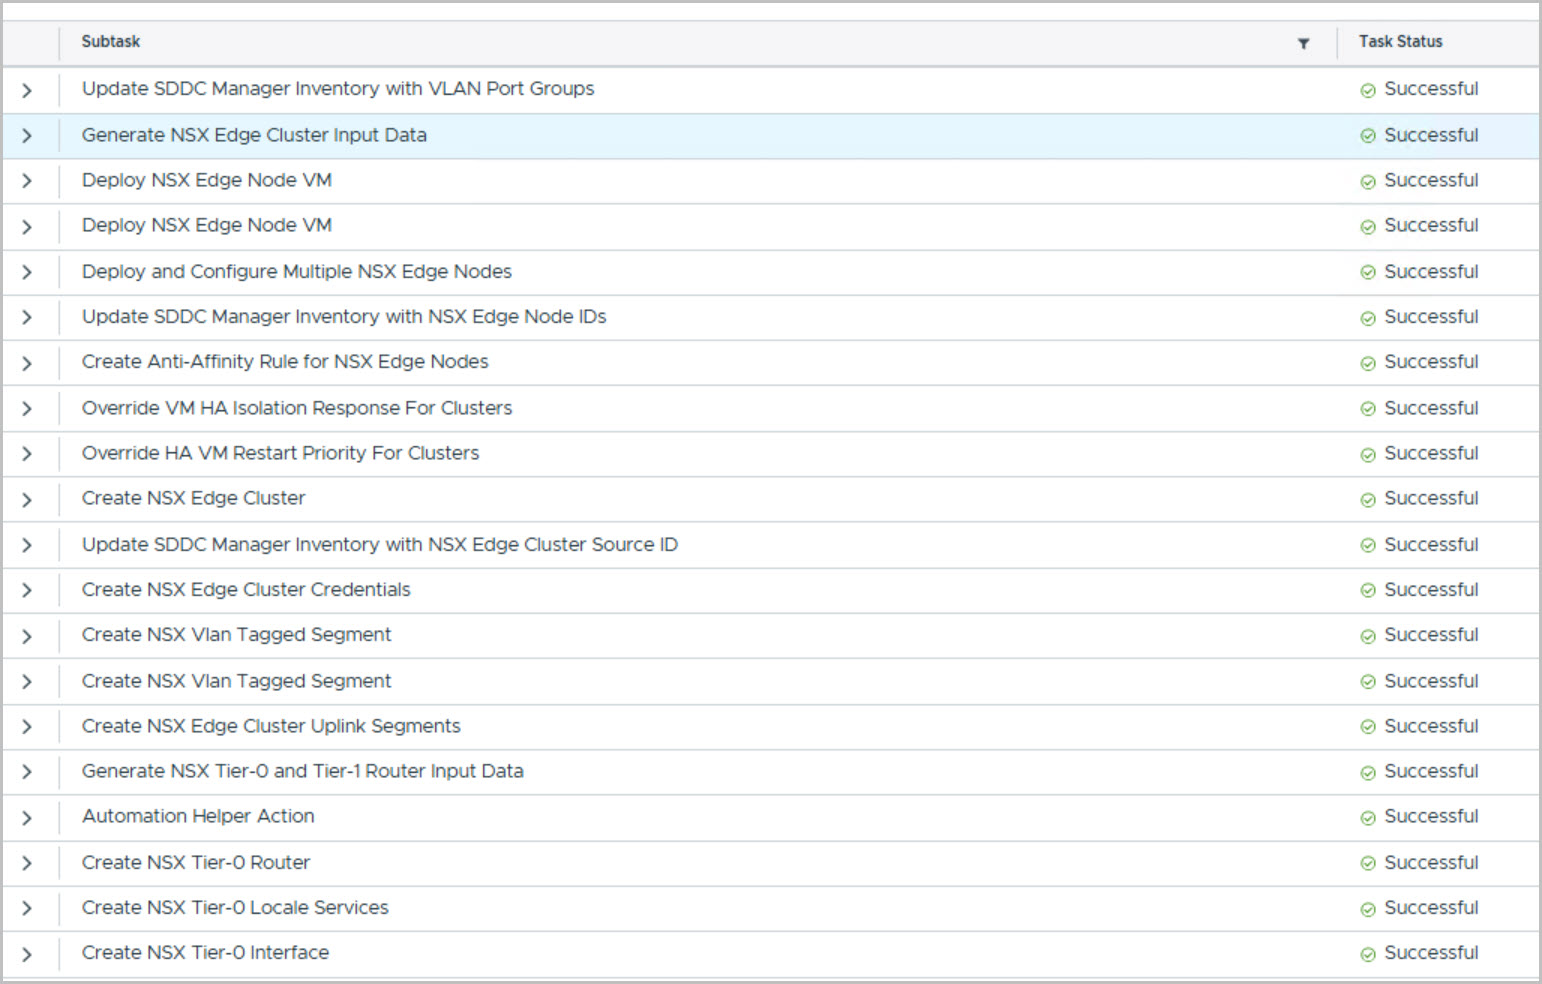
Task: Expand Create NSX Tier-0 Locale Services subtask
Action: pos(27,908)
